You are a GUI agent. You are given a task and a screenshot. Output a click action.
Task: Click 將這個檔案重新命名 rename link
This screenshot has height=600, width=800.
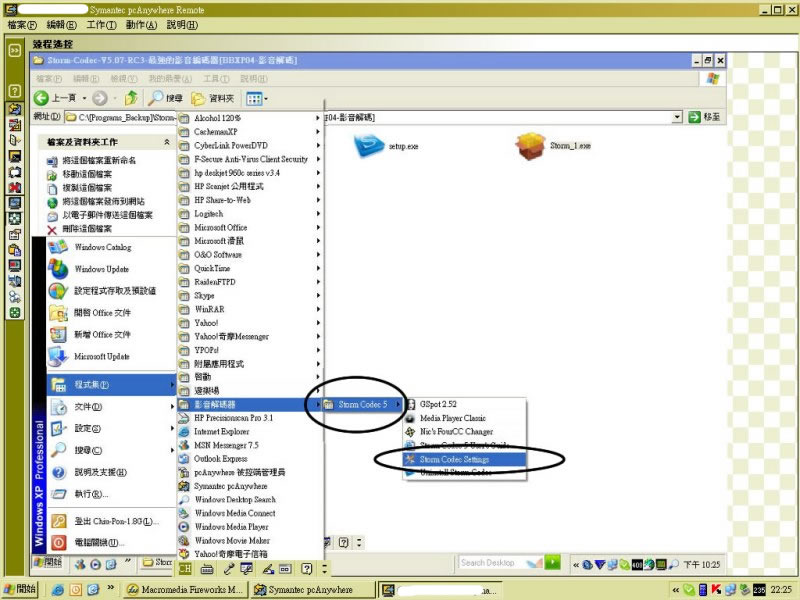(x=99, y=160)
